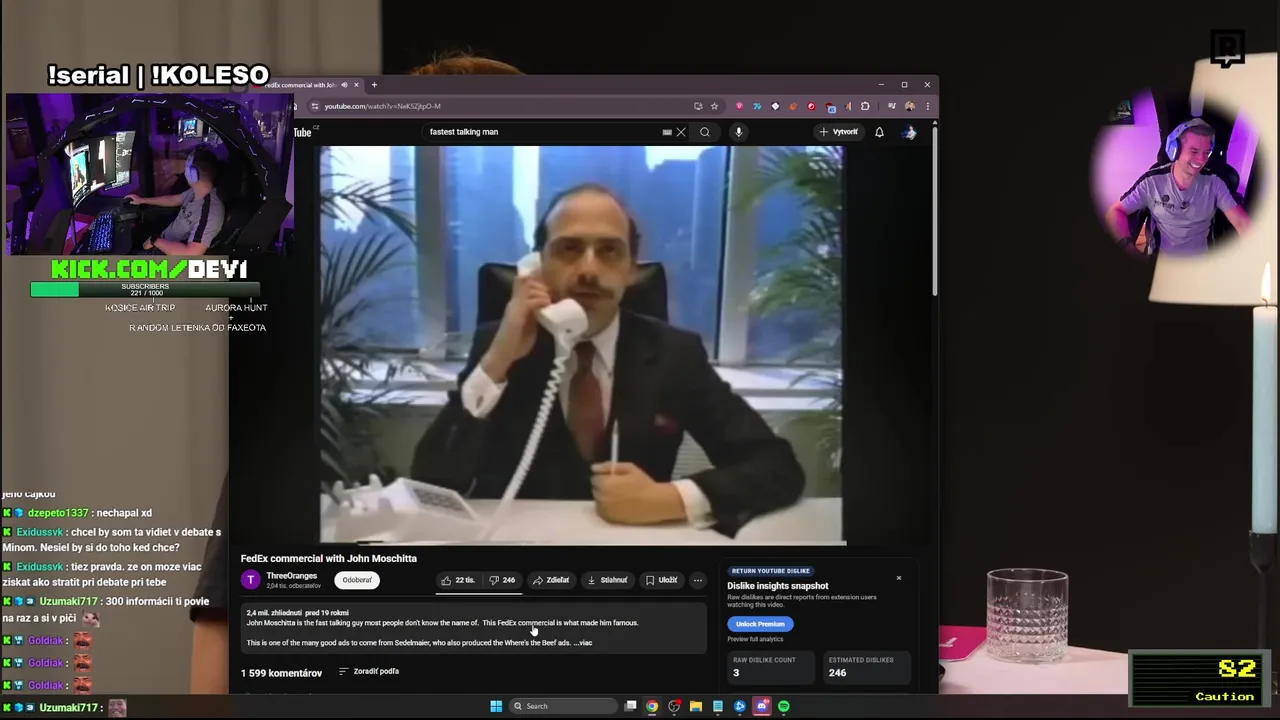Image resolution: width=1280 pixels, height=720 pixels.
Task: Open File Explorer from the taskbar
Action: (x=696, y=706)
